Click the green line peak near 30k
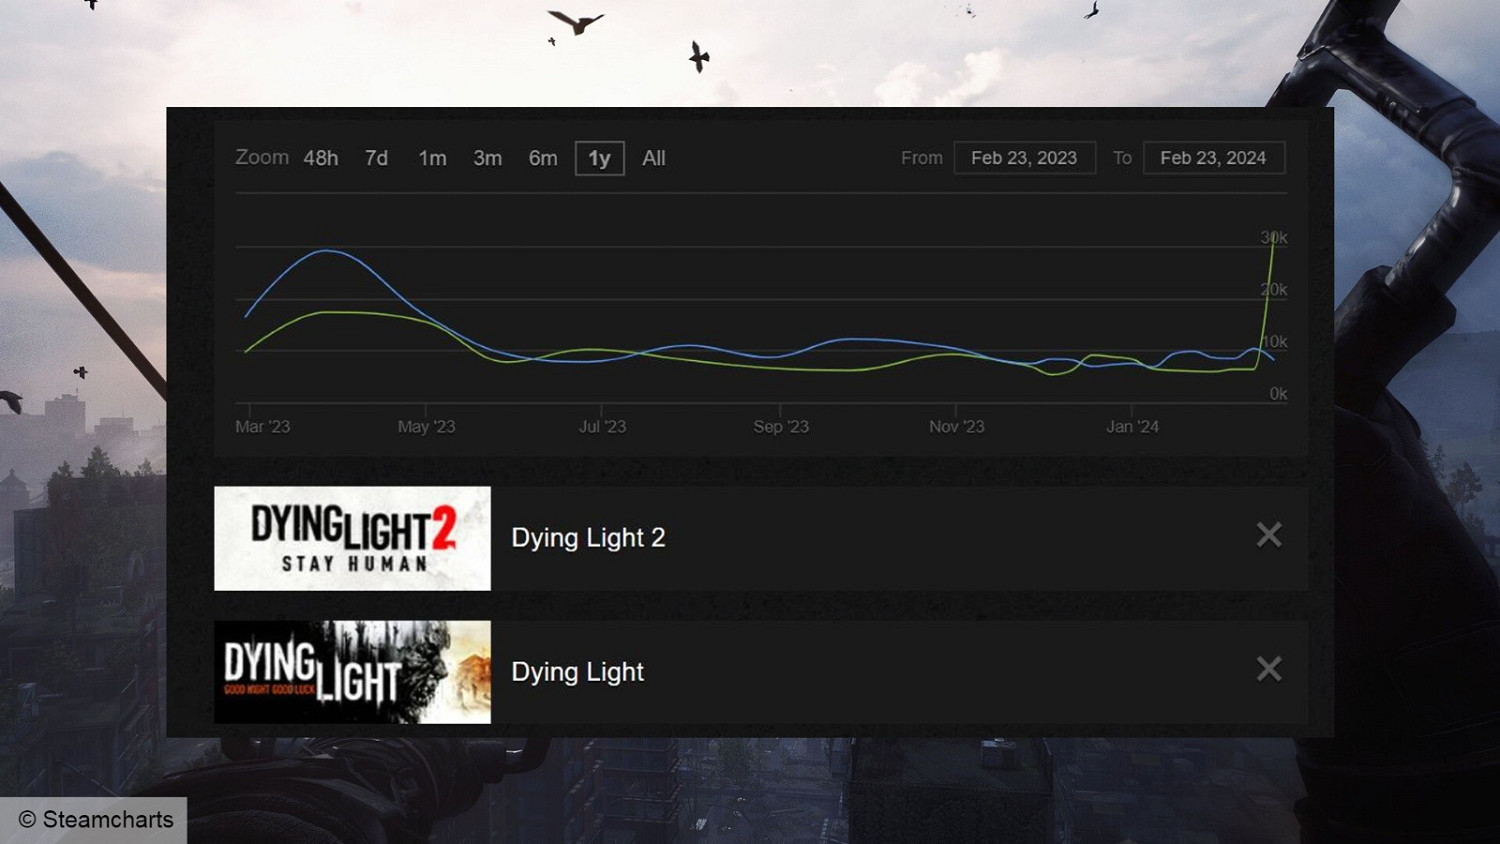Screen dimensions: 1500x844 tap(1273, 240)
